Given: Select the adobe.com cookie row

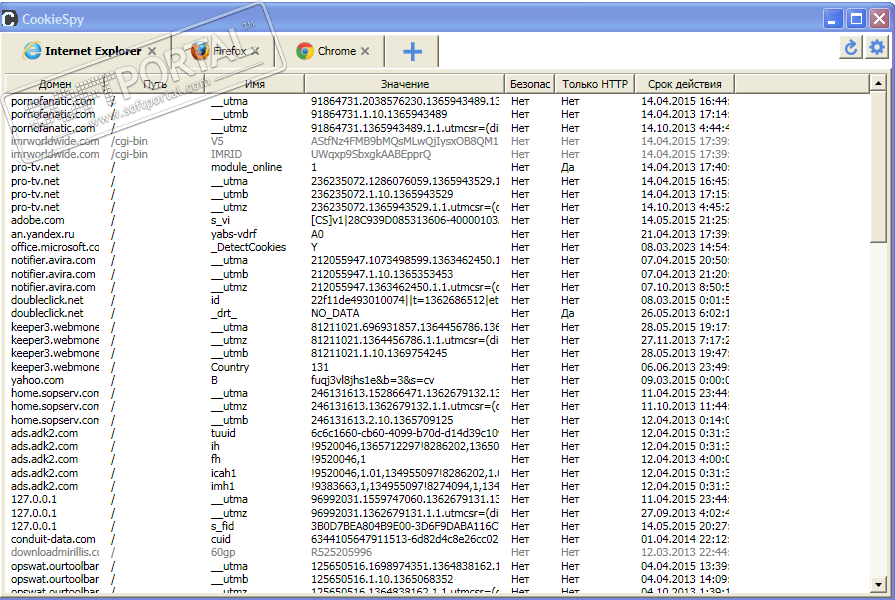Looking at the screenshot, I should pyautogui.click(x=369, y=220).
